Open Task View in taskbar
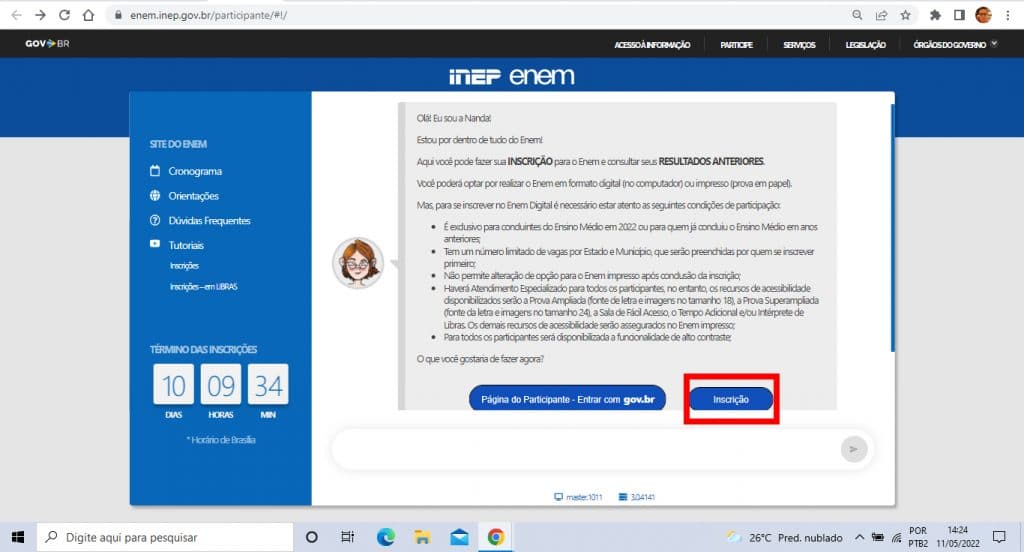1024x552 pixels. point(347,537)
